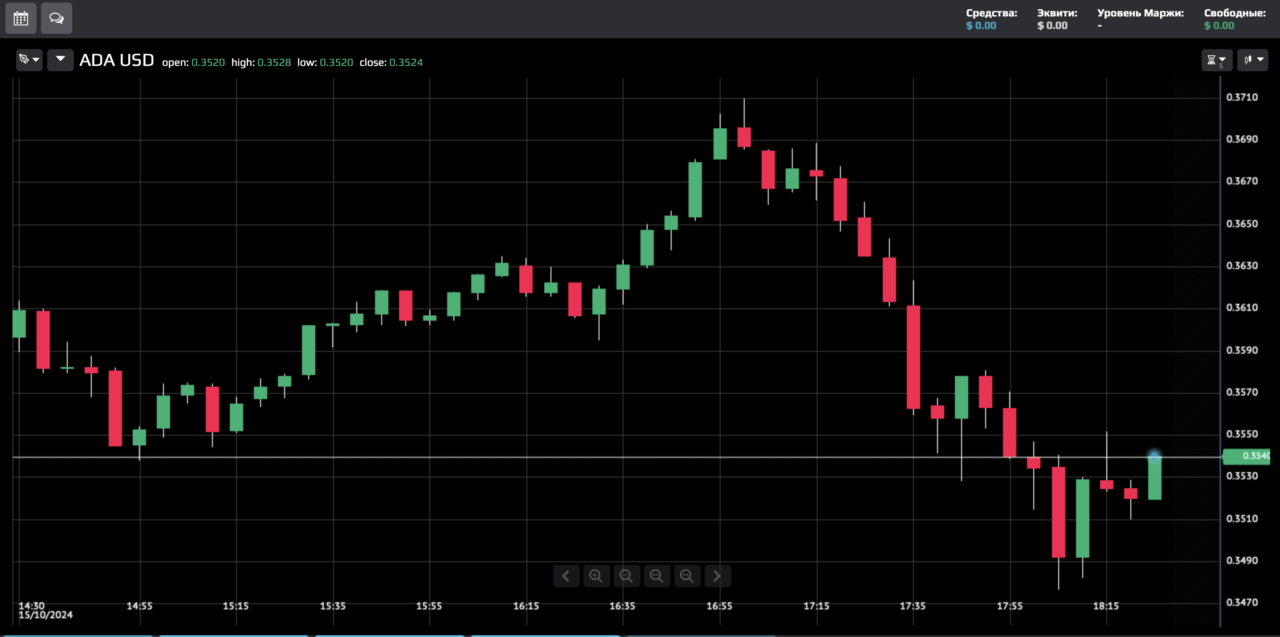Click the Уровень Маржи indicator
Image resolution: width=1280 pixels, height=637 pixels.
[x=1140, y=20]
